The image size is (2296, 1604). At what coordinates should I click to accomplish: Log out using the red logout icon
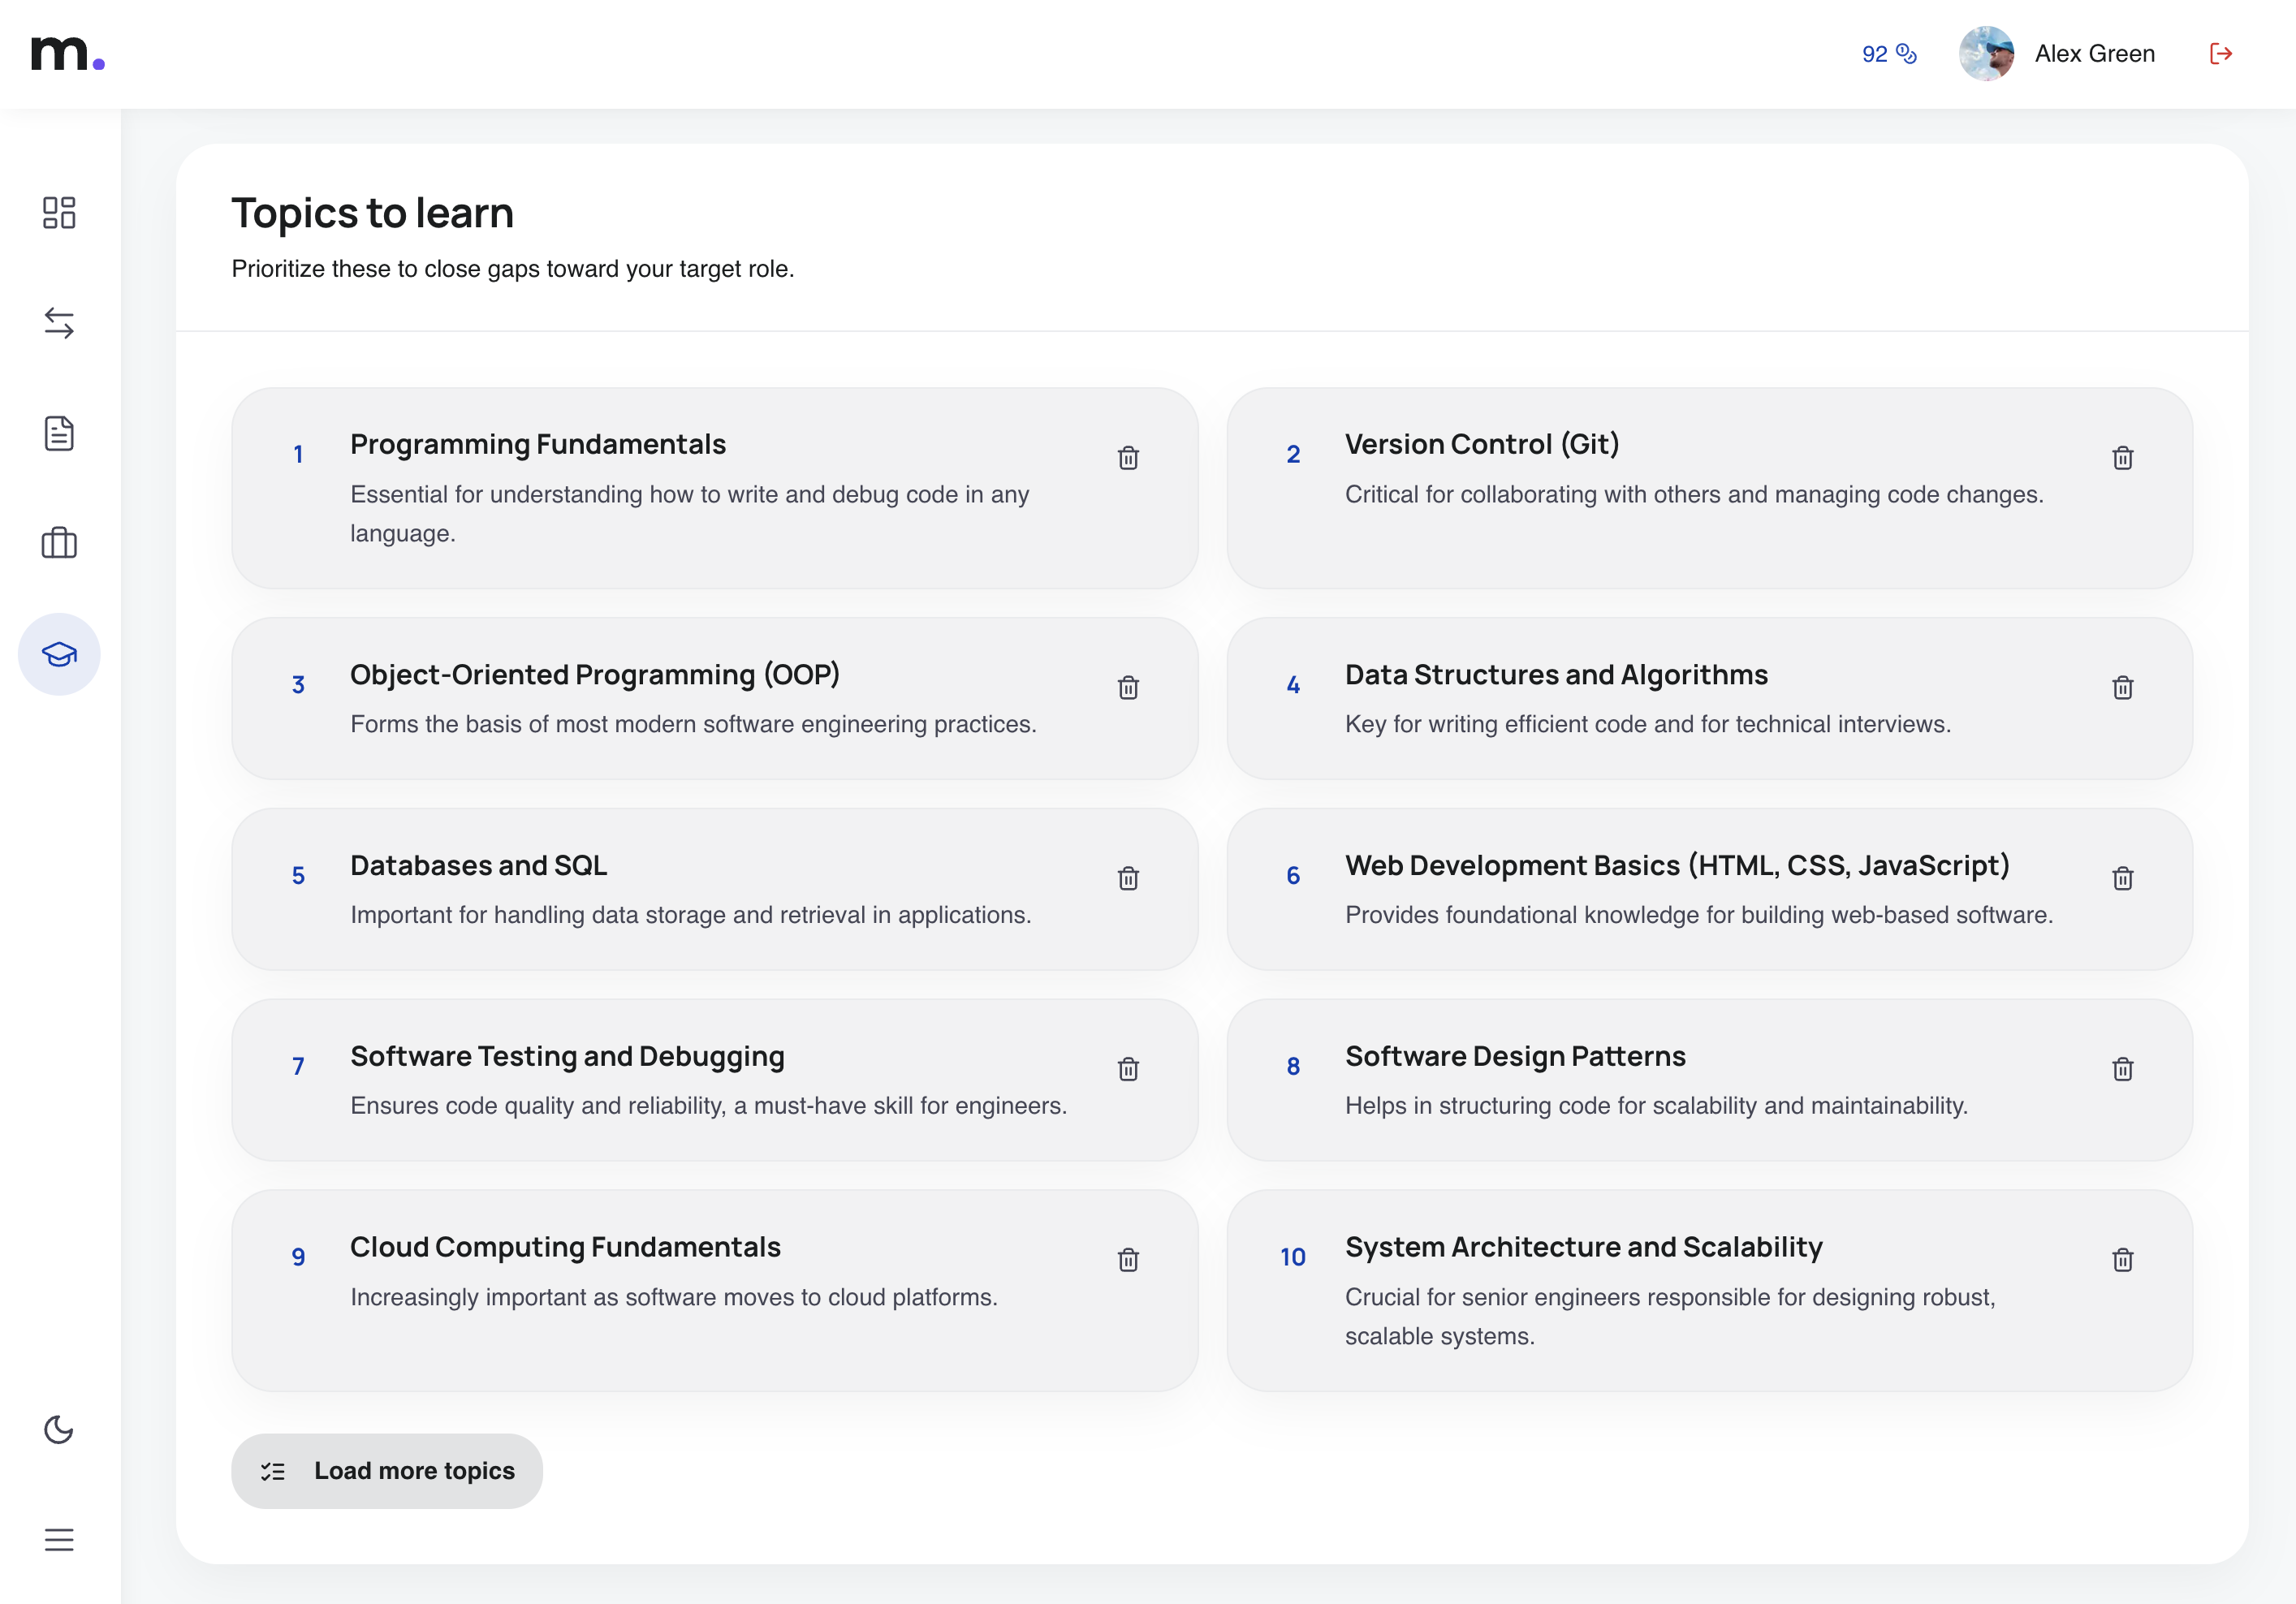2220,53
